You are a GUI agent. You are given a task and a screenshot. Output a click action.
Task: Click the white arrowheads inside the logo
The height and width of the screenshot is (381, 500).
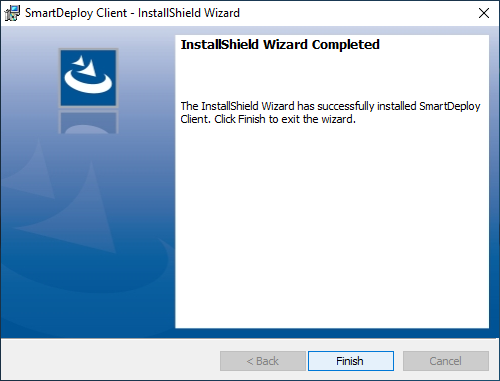pos(85,66)
